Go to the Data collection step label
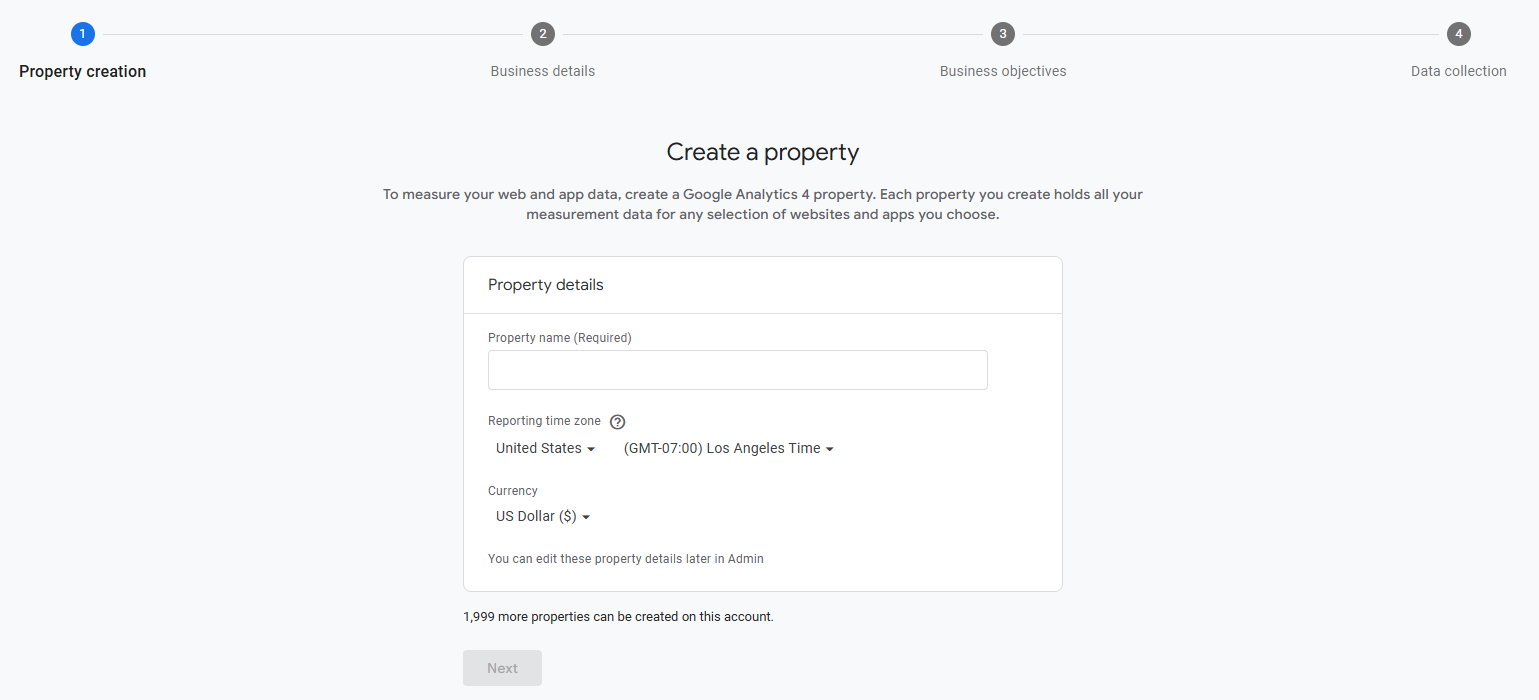 point(1459,71)
